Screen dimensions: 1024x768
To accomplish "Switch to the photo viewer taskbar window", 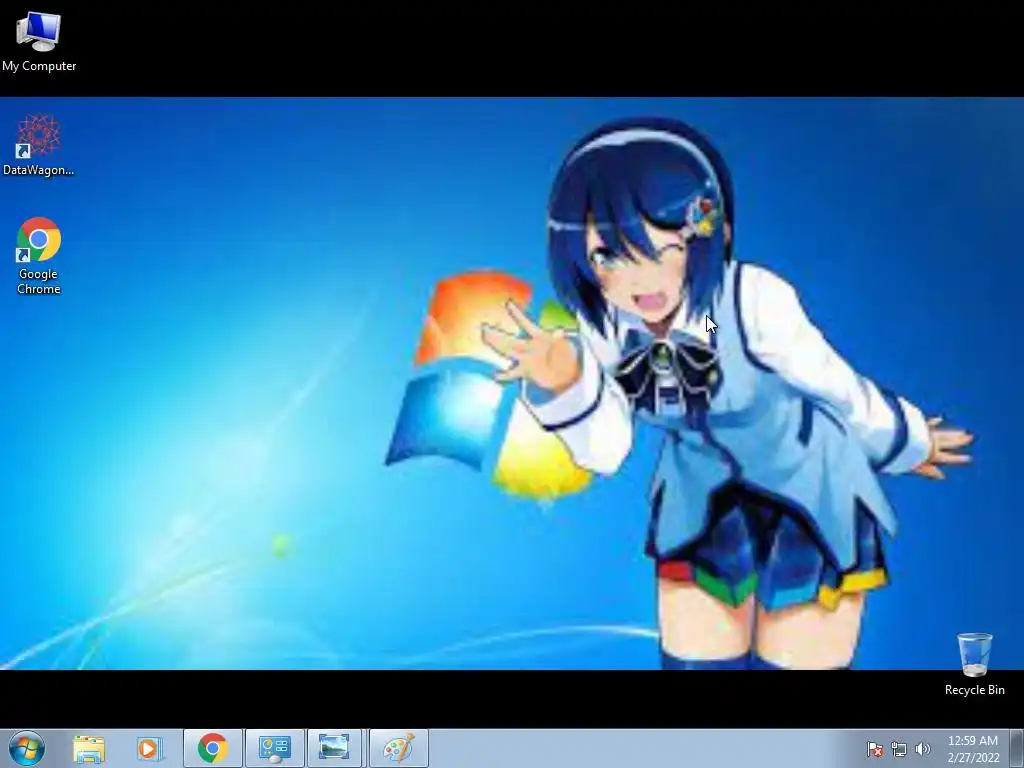I will pyautogui.click(x=334, y=748).
